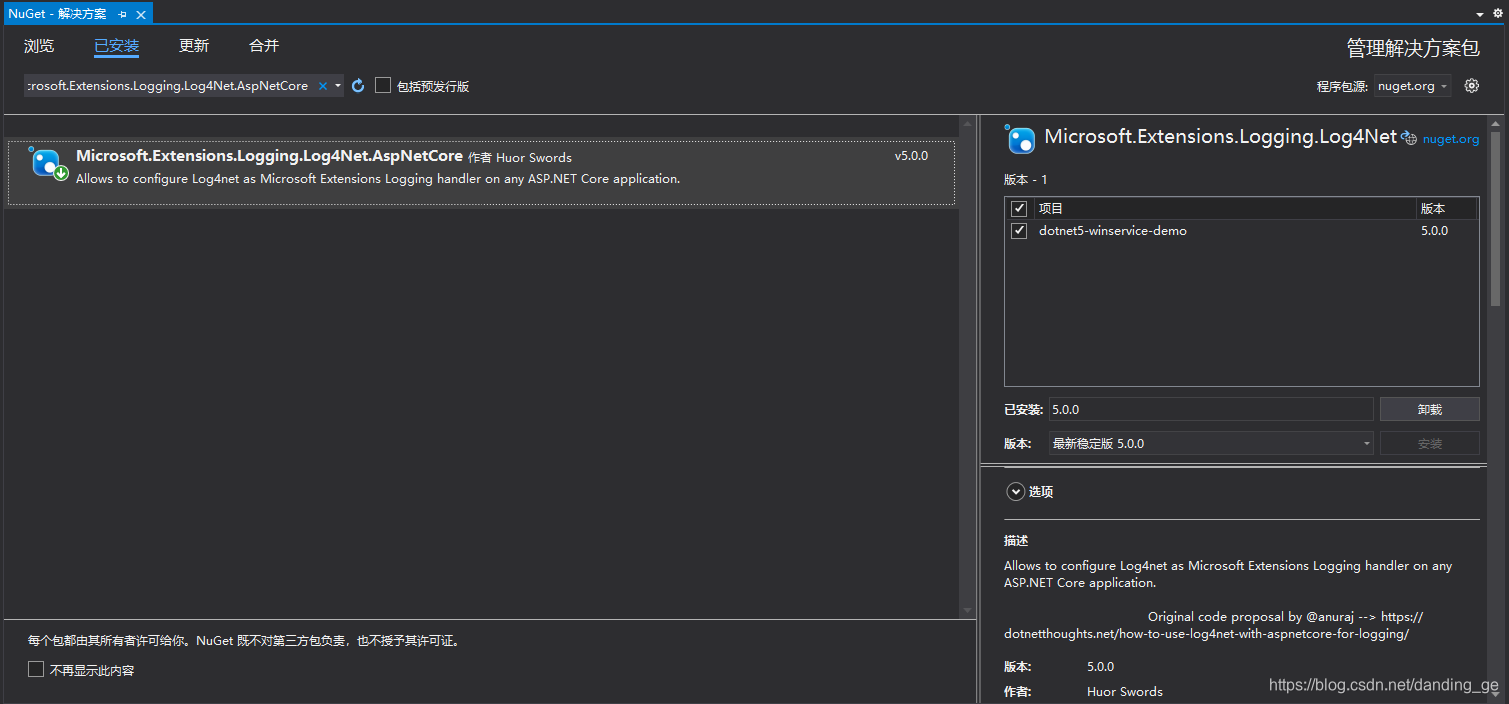Toggle the 包括预发行版 checkbox
1509x704 pixels.
(x=383, y=86)
